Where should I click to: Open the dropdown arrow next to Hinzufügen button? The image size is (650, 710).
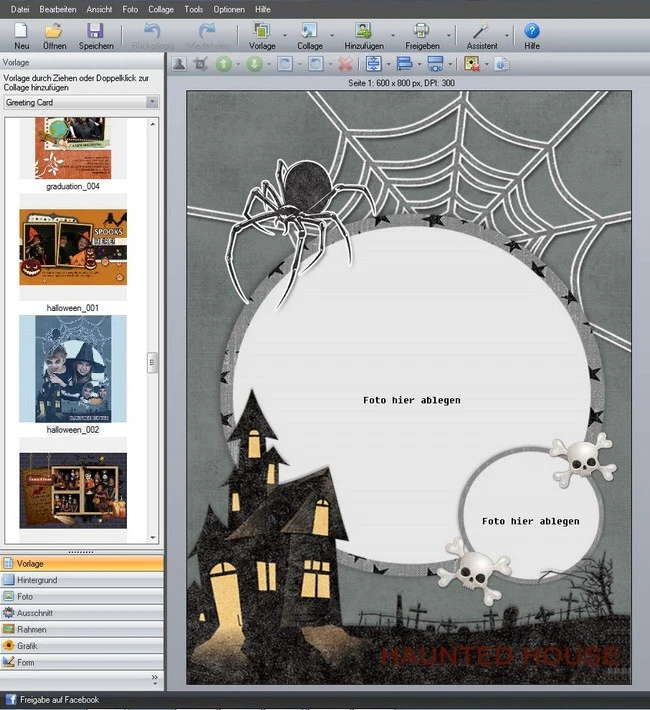tap(392, 35)
